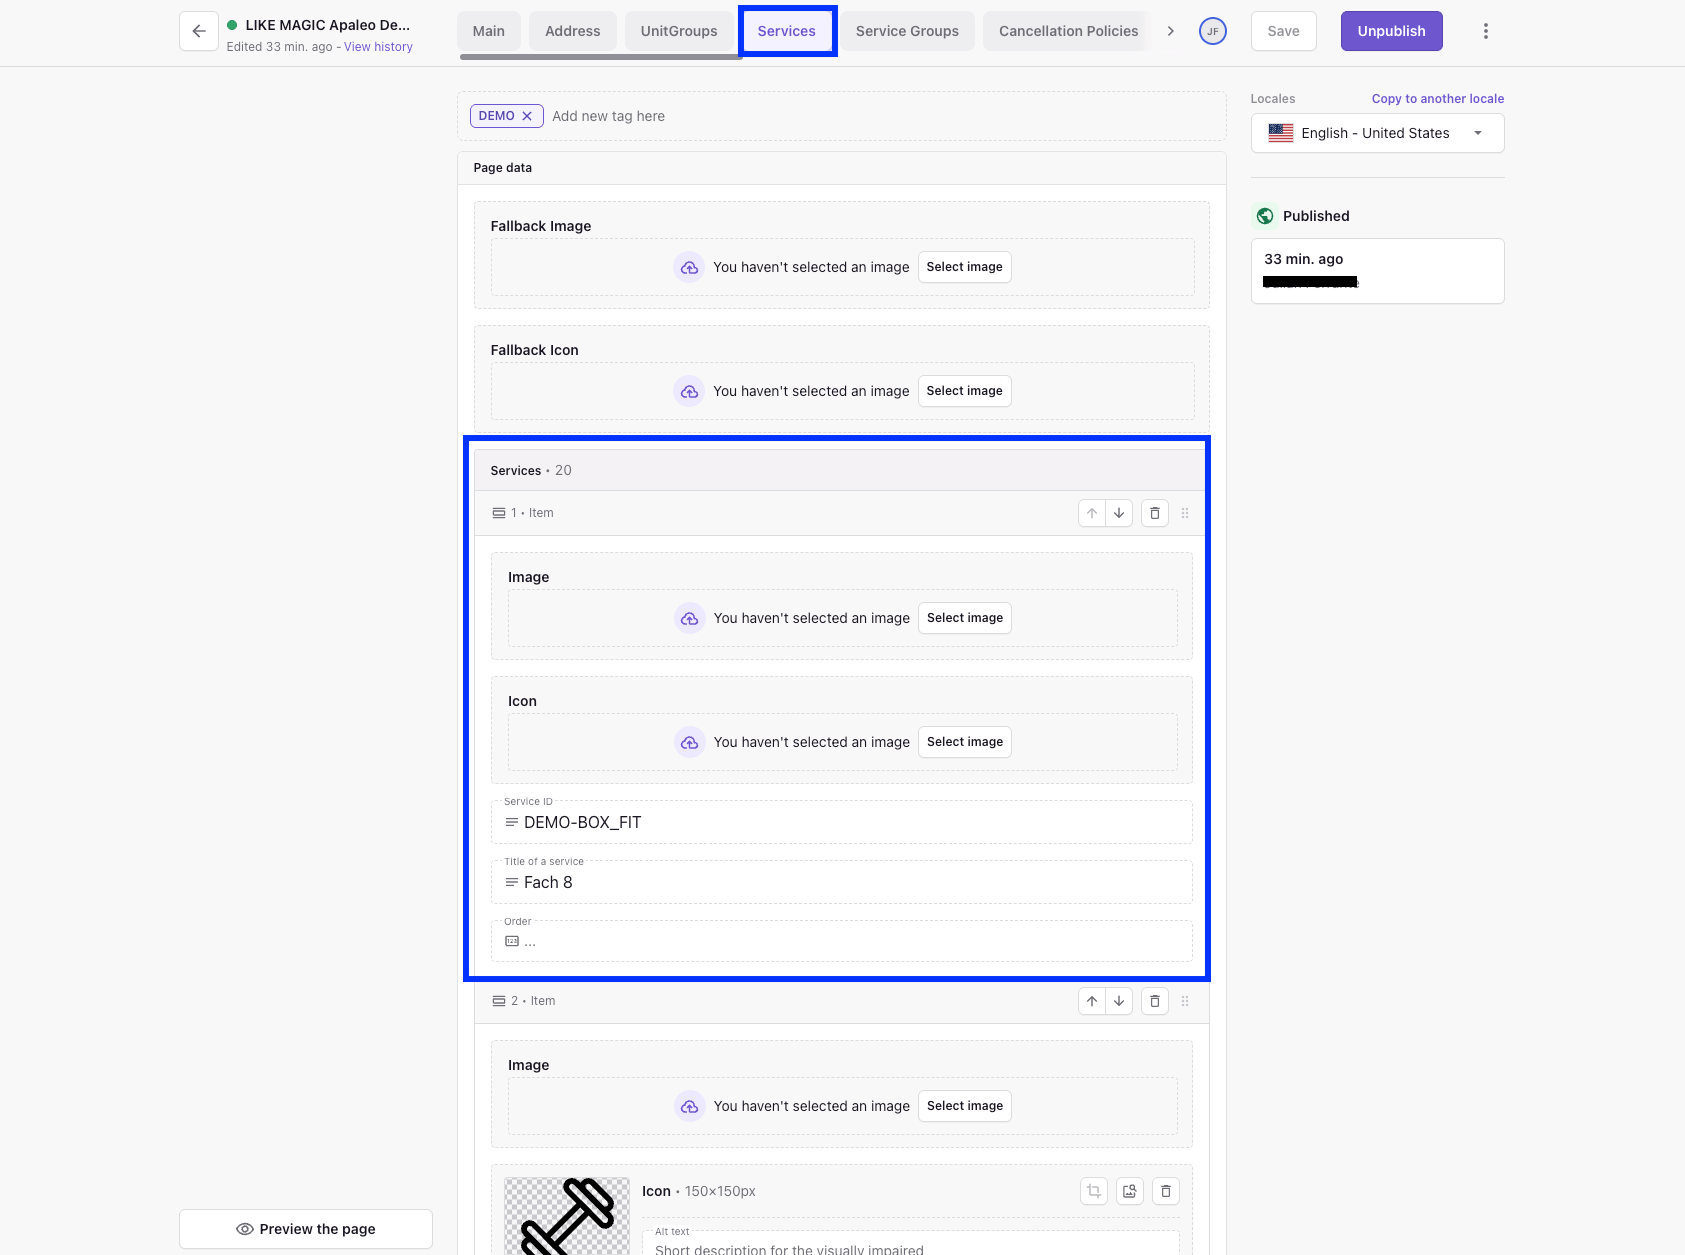Click Copy to another locale link

[1437, 99]
